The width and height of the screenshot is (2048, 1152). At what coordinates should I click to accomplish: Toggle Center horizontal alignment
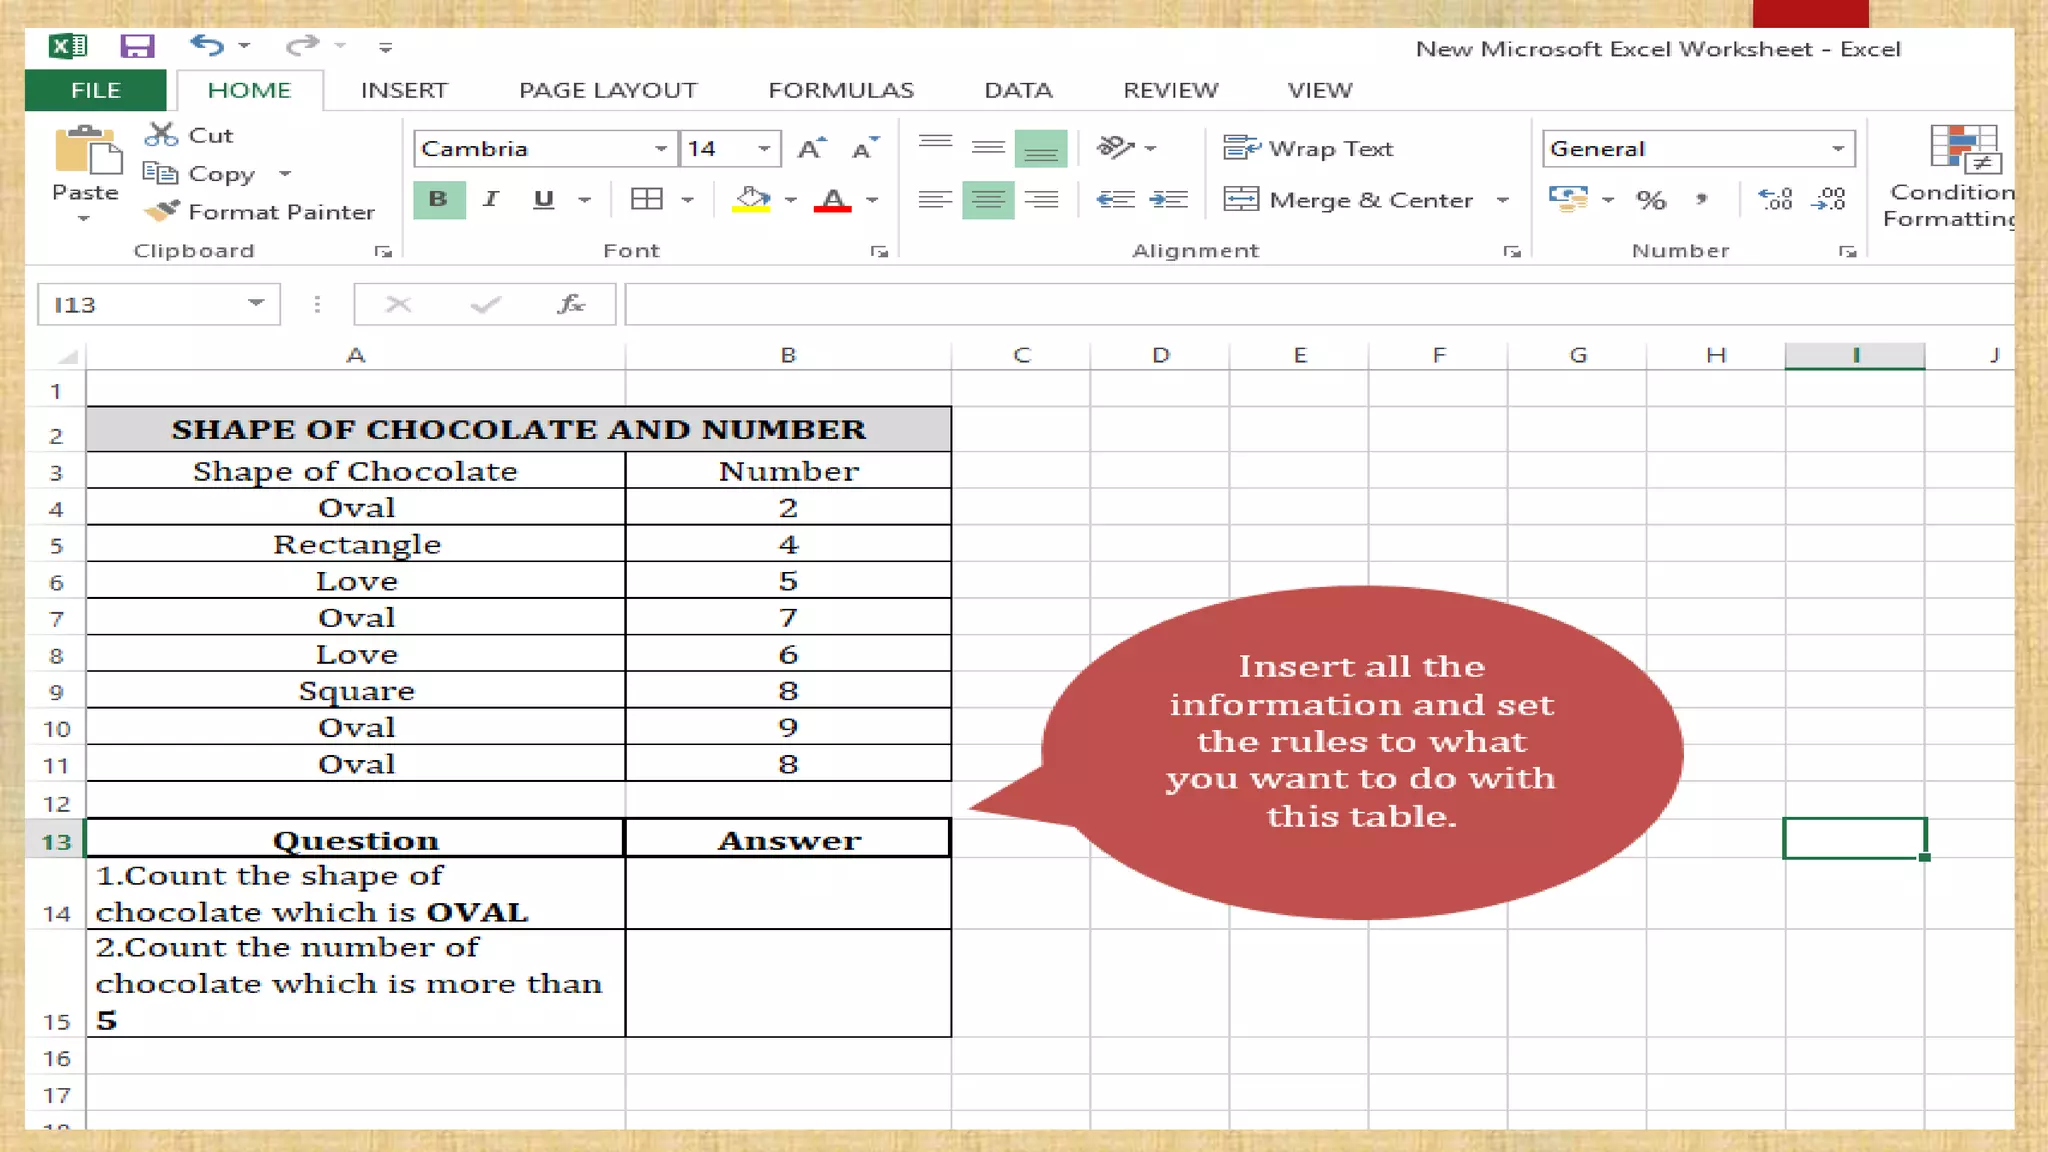pyautogui.click(x=988, y=199)
